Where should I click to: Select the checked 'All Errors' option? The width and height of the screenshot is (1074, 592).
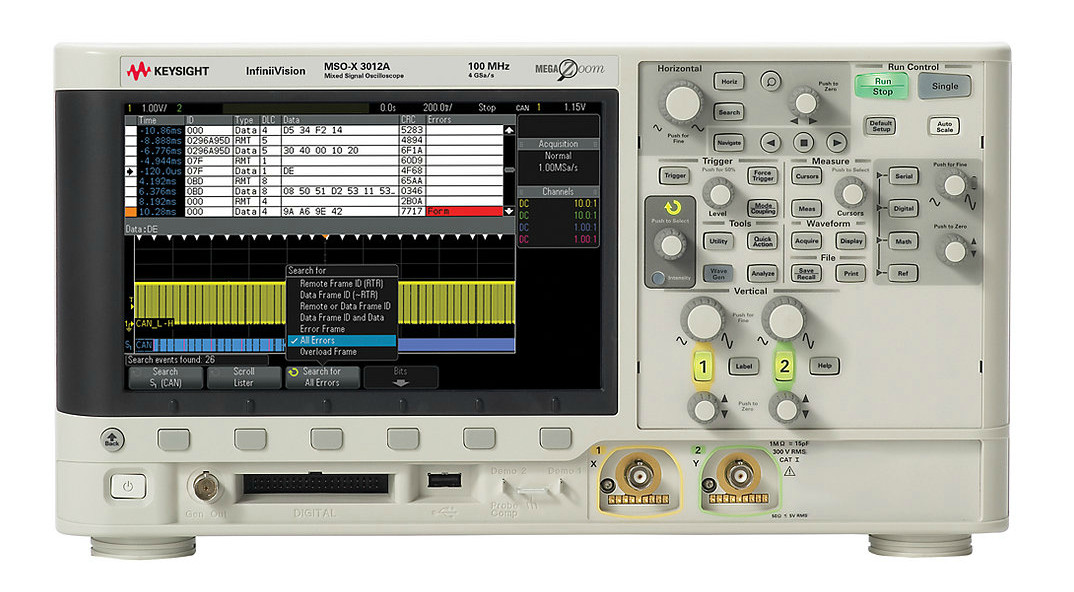(x=341, y=341)
